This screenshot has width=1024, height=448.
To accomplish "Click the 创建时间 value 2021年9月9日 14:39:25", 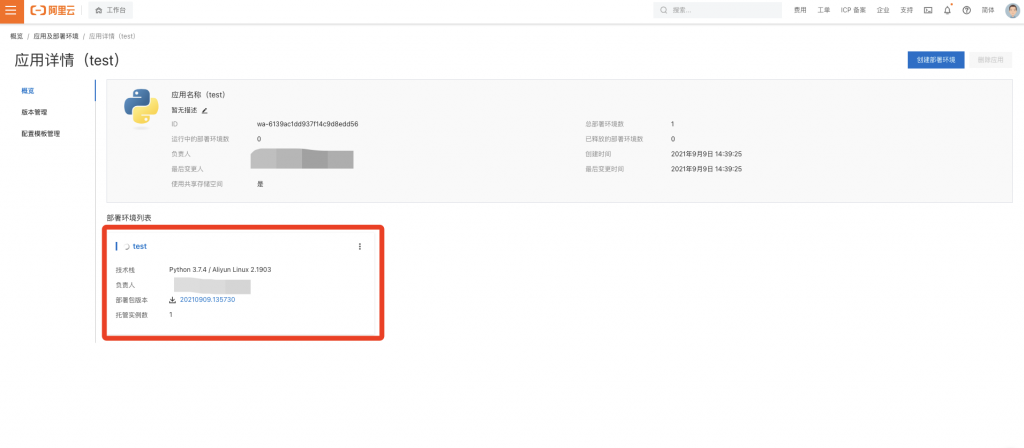I will point(707,154).
